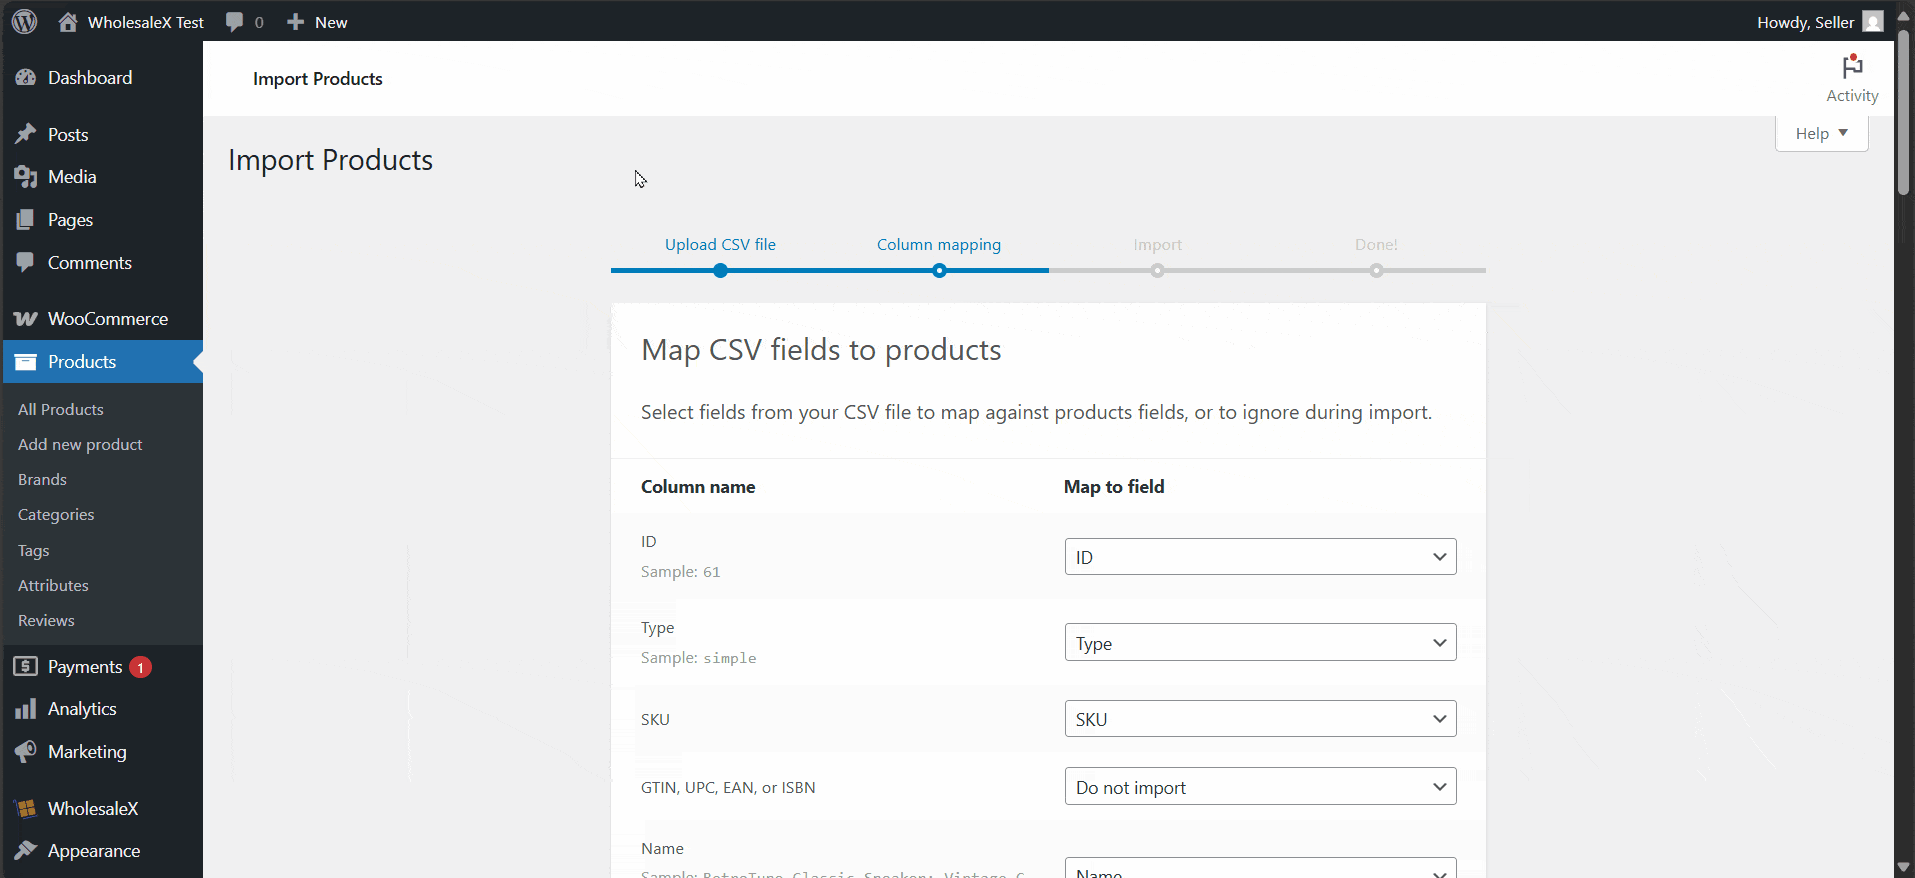Click the Column mapping step marker
This screenshot has height=878, width=1915.
click(x=939, y=271)
